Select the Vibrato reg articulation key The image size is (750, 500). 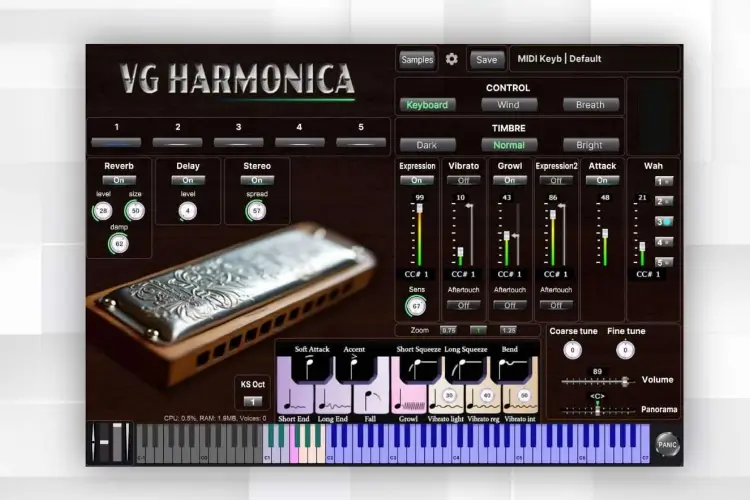[483, 401]
